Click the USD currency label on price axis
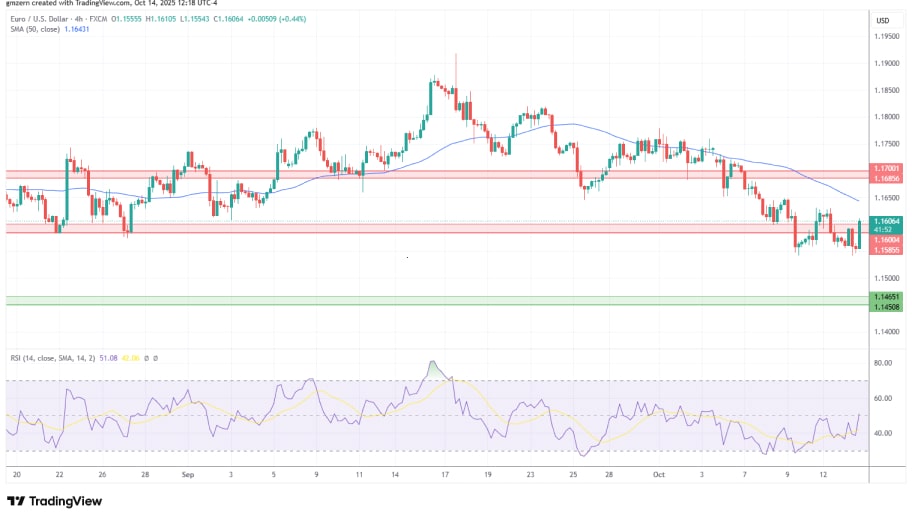Image resolution: width=912 pixels, height=513 pixels. (x=882, y=20)
